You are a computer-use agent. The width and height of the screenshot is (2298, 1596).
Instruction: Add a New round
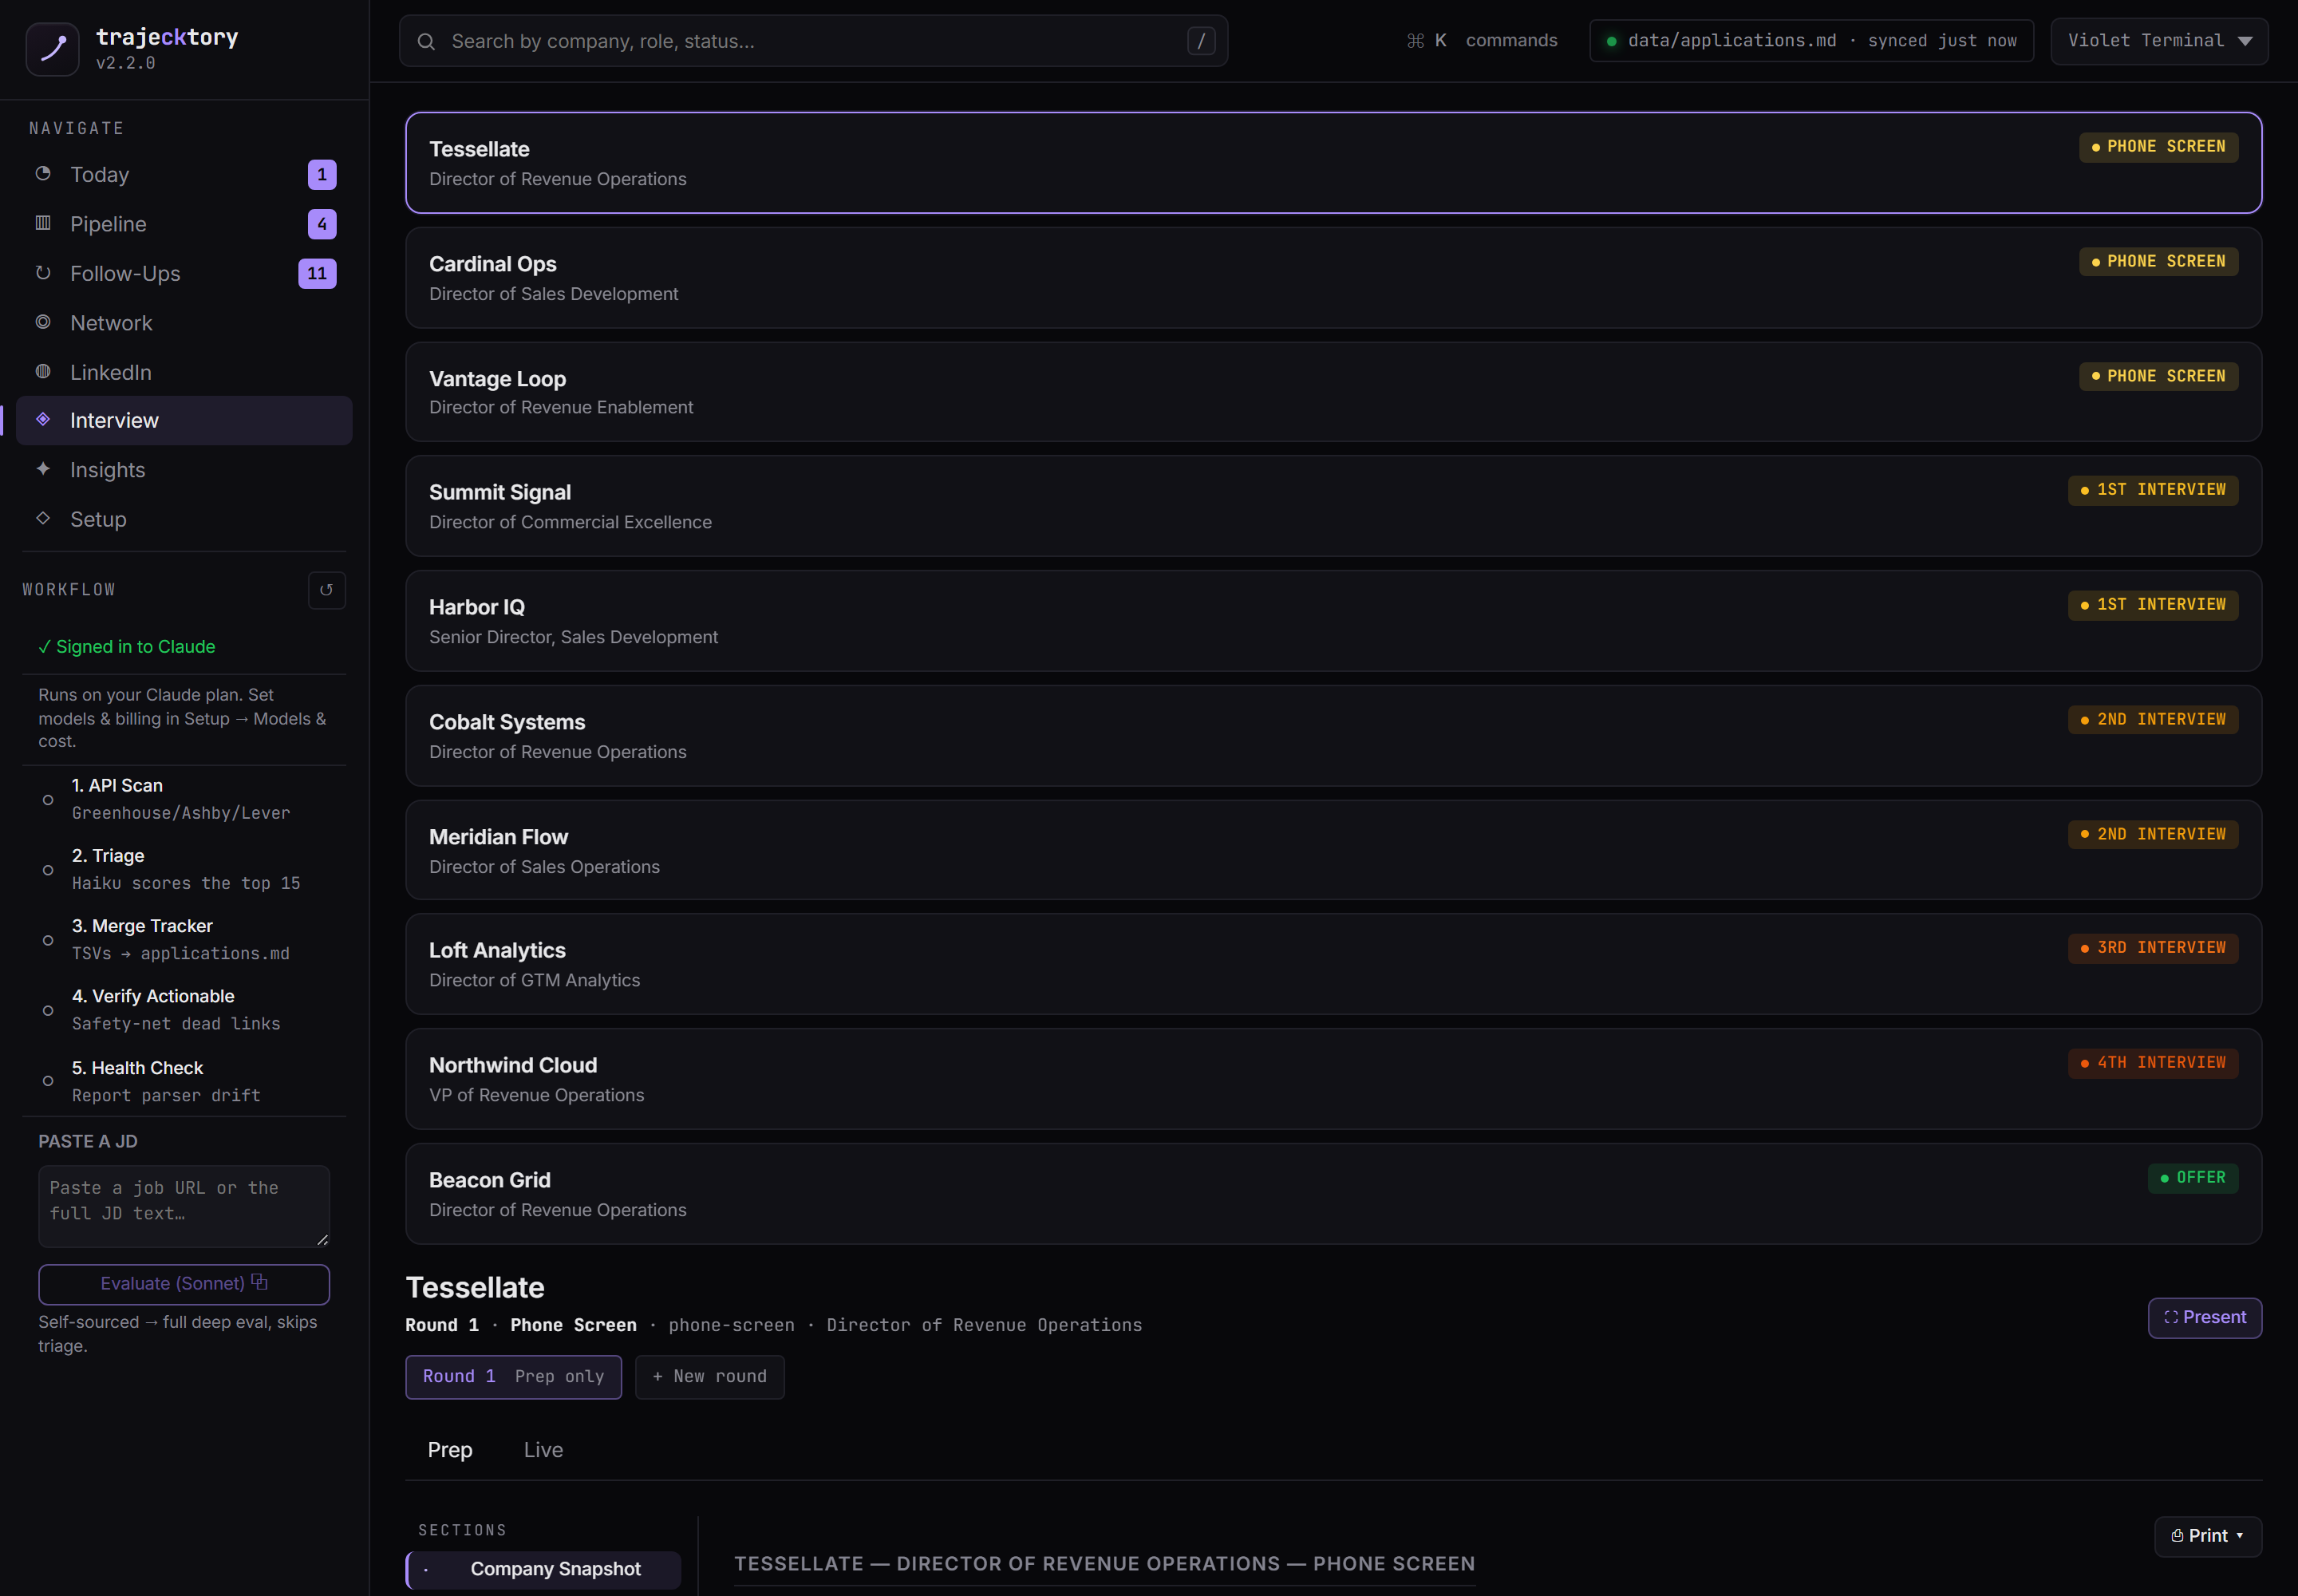(x=709, y=1377)
